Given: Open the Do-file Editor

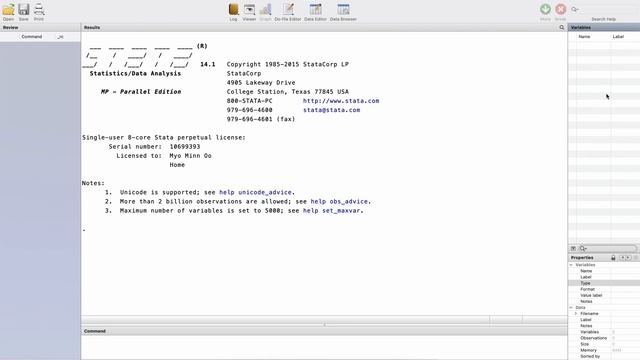Looking at the screenshot, I should 288,10.
